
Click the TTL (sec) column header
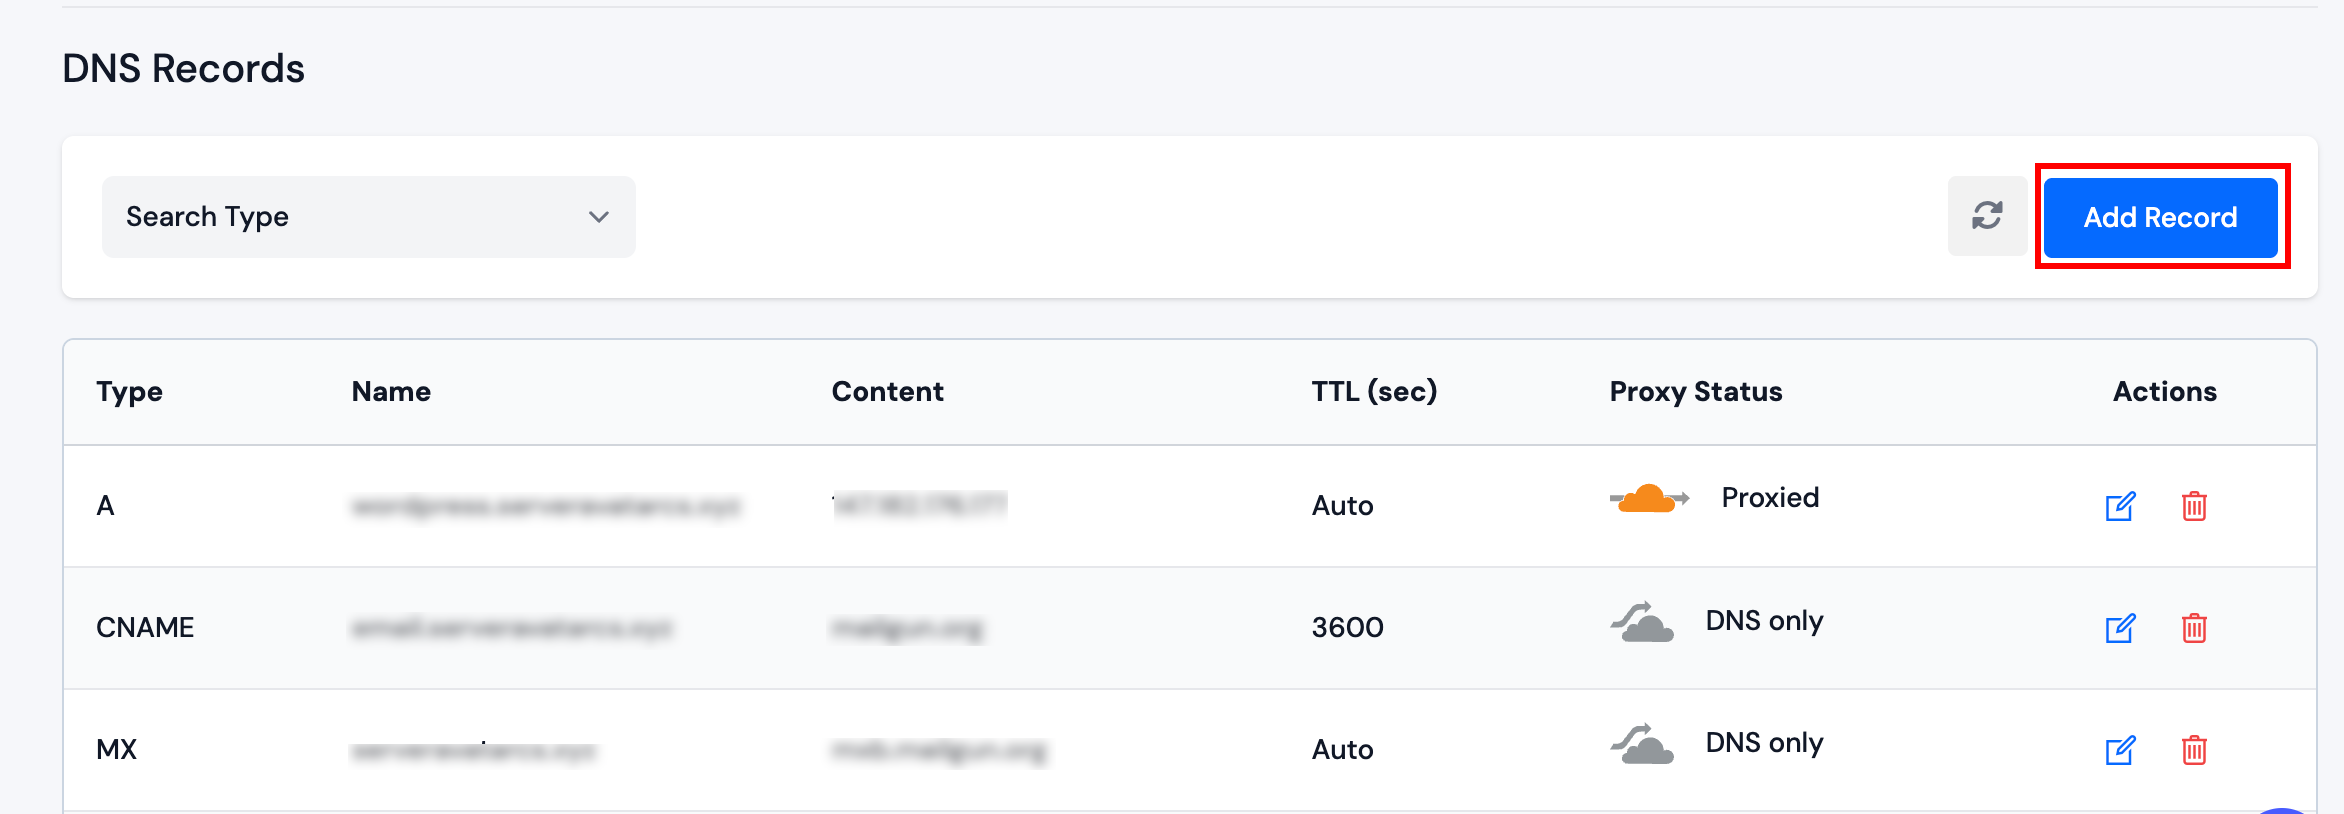1373,391
